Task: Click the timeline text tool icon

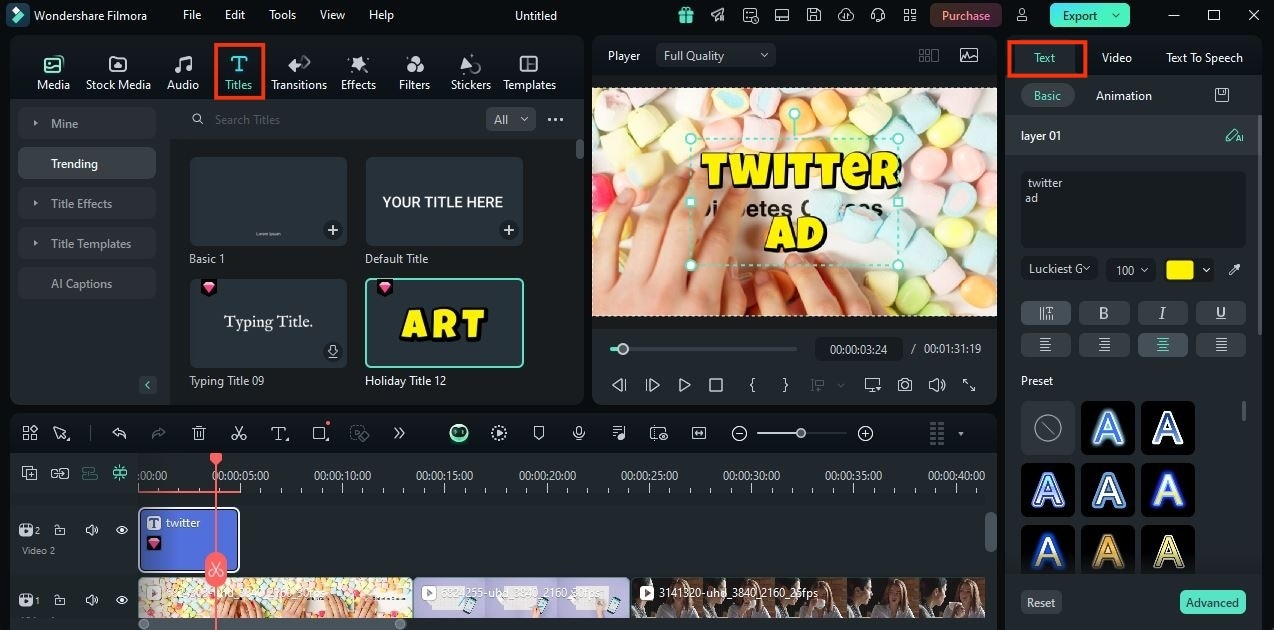Action: pyautogui.click(x=280, y=433)
